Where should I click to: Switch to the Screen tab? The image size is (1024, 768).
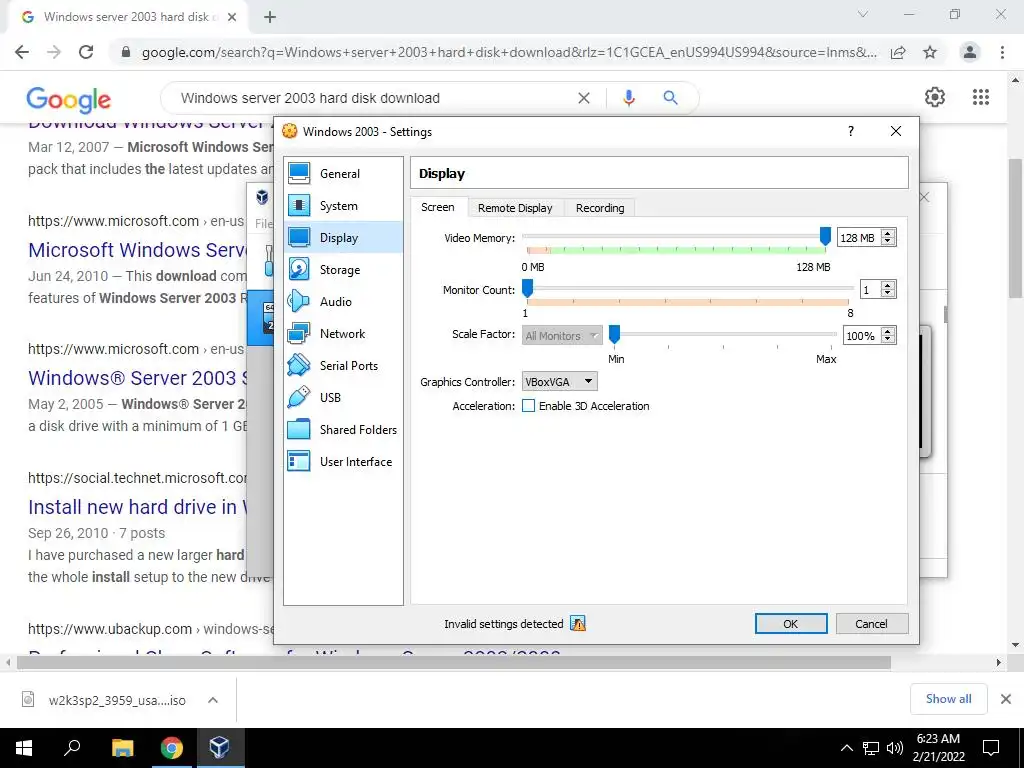coord(438,207)
